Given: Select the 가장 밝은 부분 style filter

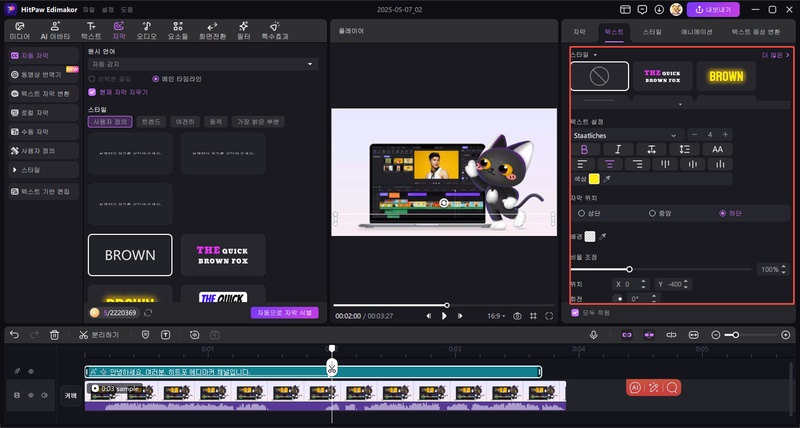Looking at the screenshot, I should pyautogui.click(x=258, y=122).
